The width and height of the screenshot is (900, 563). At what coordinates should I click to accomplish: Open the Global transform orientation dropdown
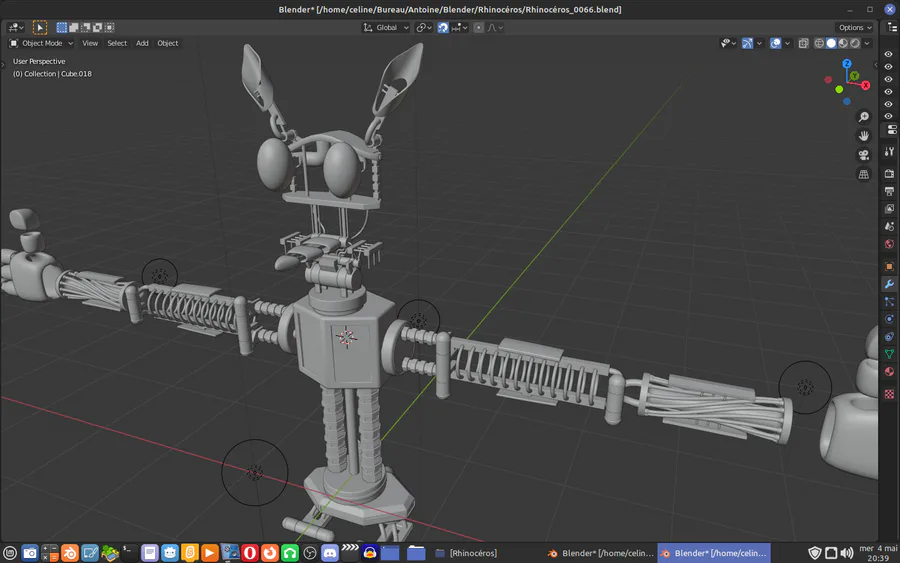[386, 28]
